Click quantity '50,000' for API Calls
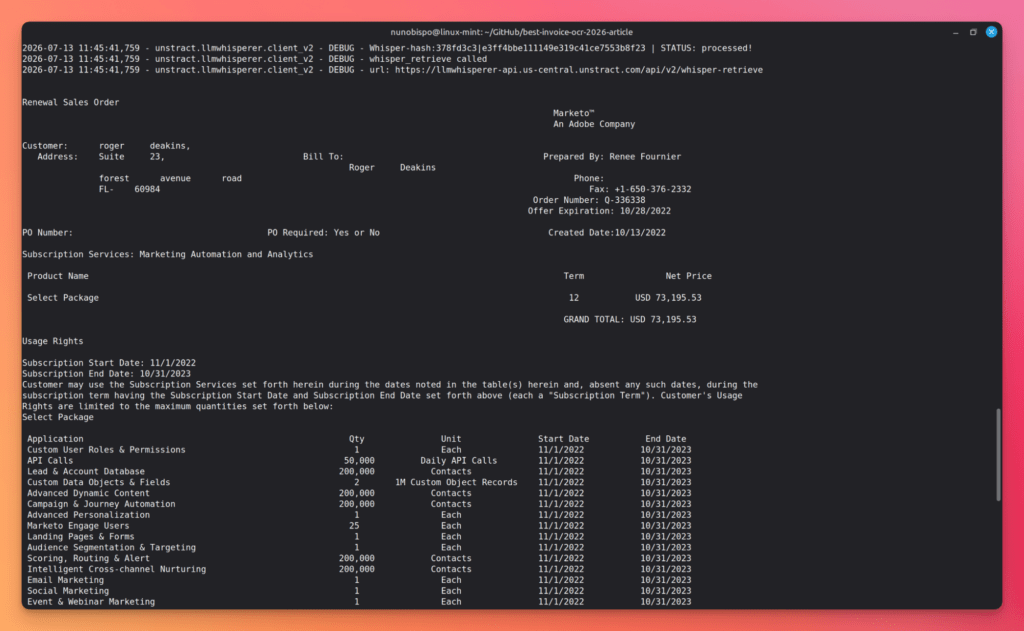1024x631 pixels. [x=359, y=461]
